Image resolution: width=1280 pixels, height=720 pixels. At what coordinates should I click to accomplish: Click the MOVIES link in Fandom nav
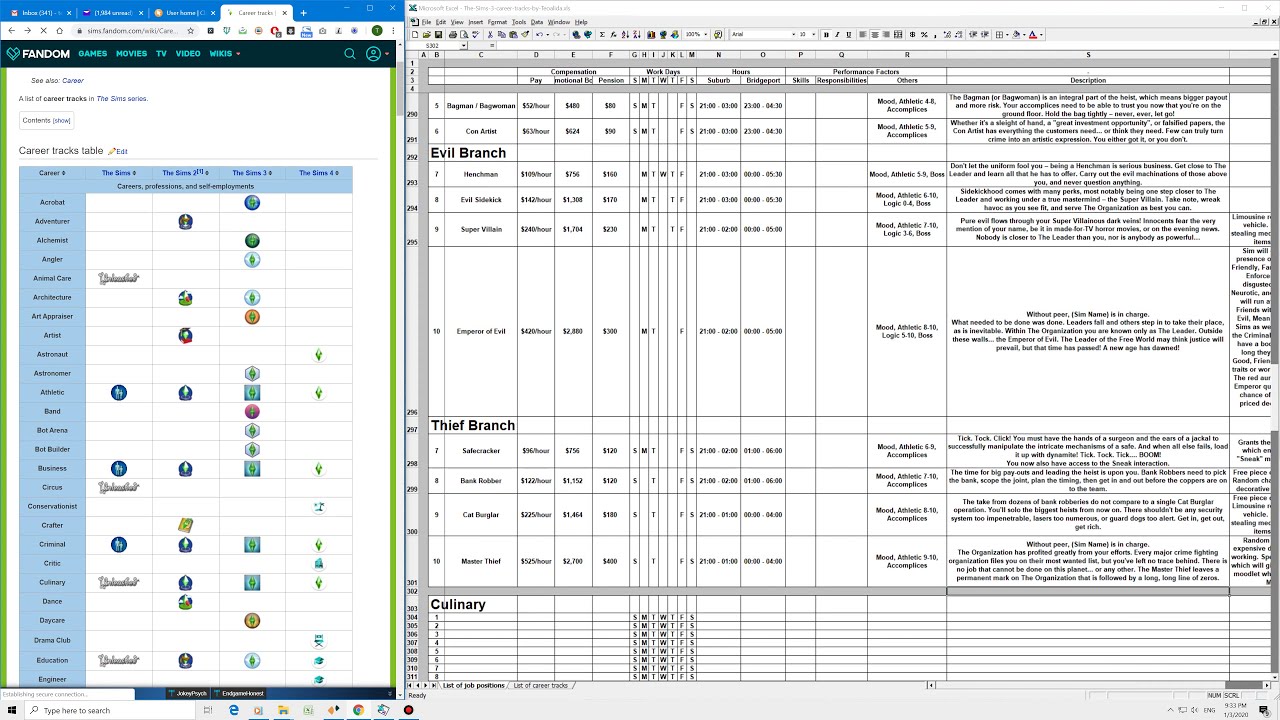[x=131, y=54]
